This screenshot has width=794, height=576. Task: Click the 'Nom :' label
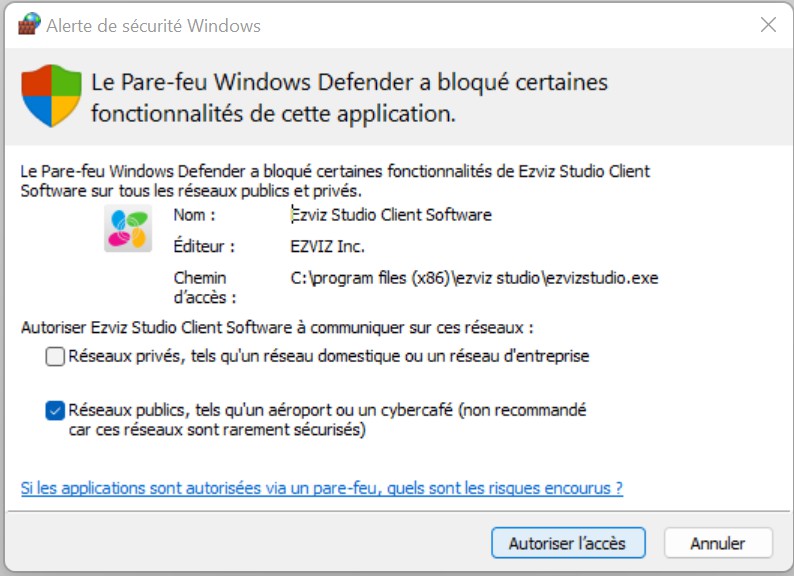point(194,215)
